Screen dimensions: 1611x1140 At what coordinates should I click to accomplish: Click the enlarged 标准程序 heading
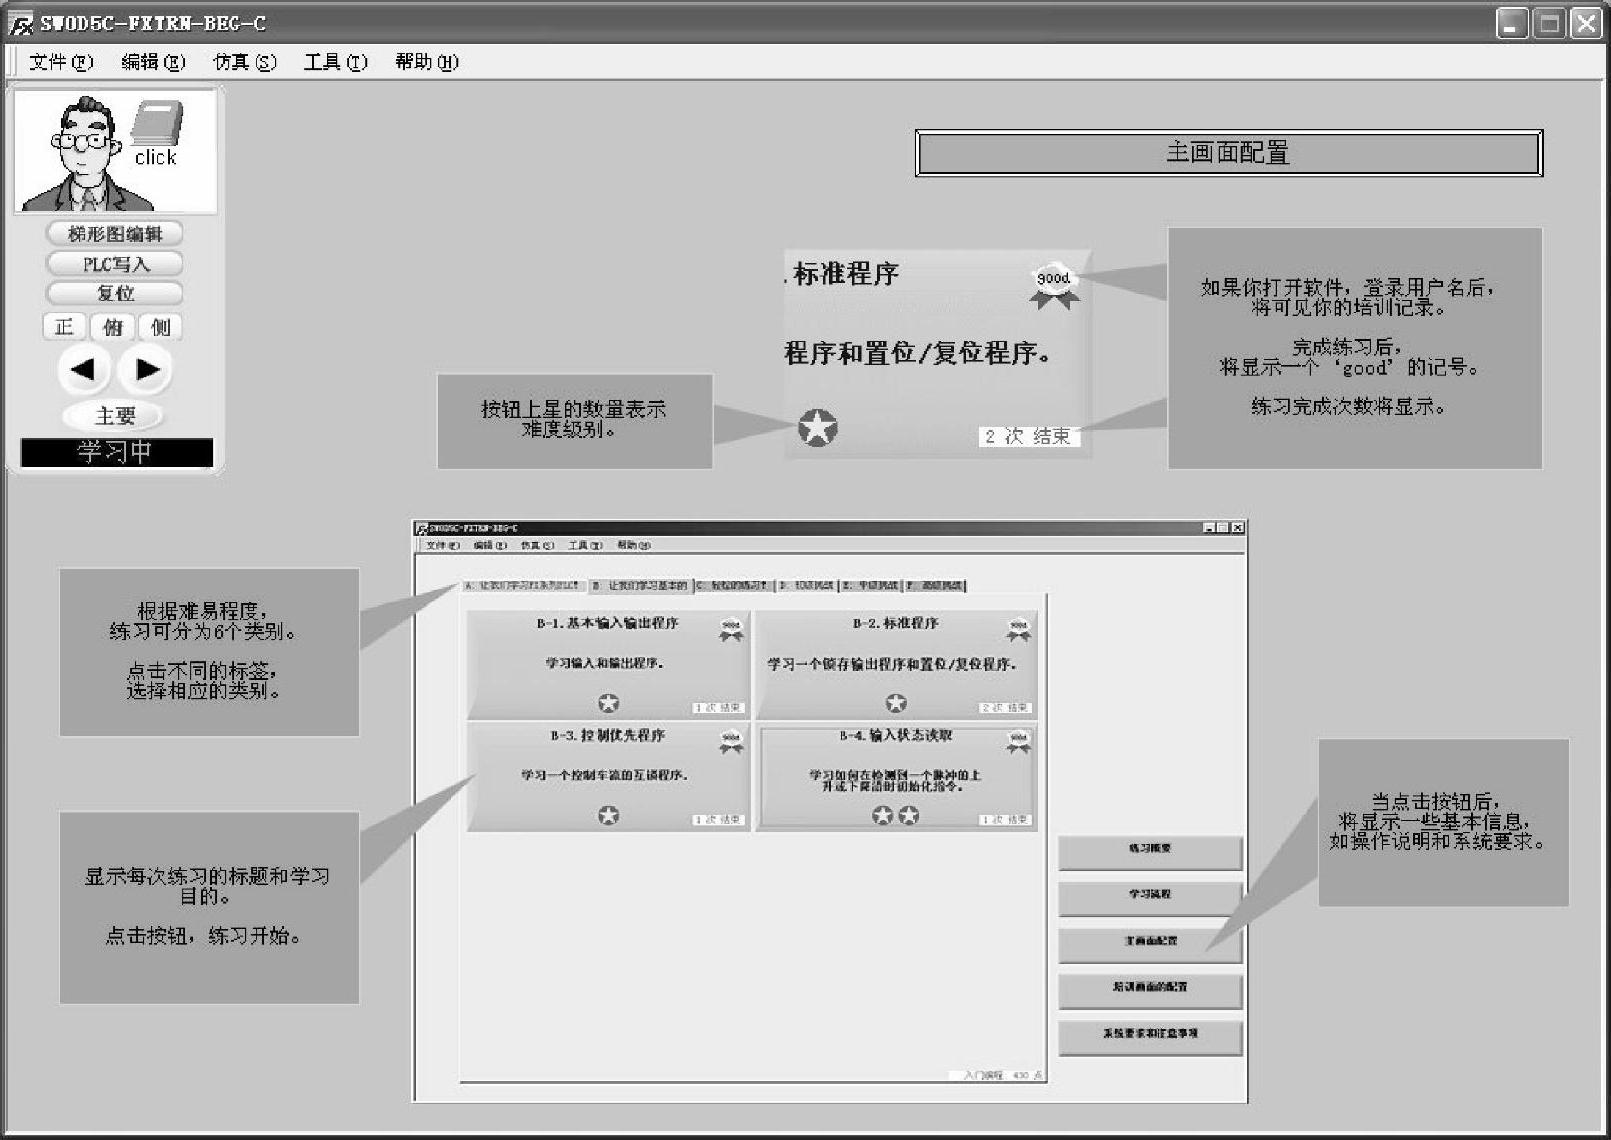(846, 274)
